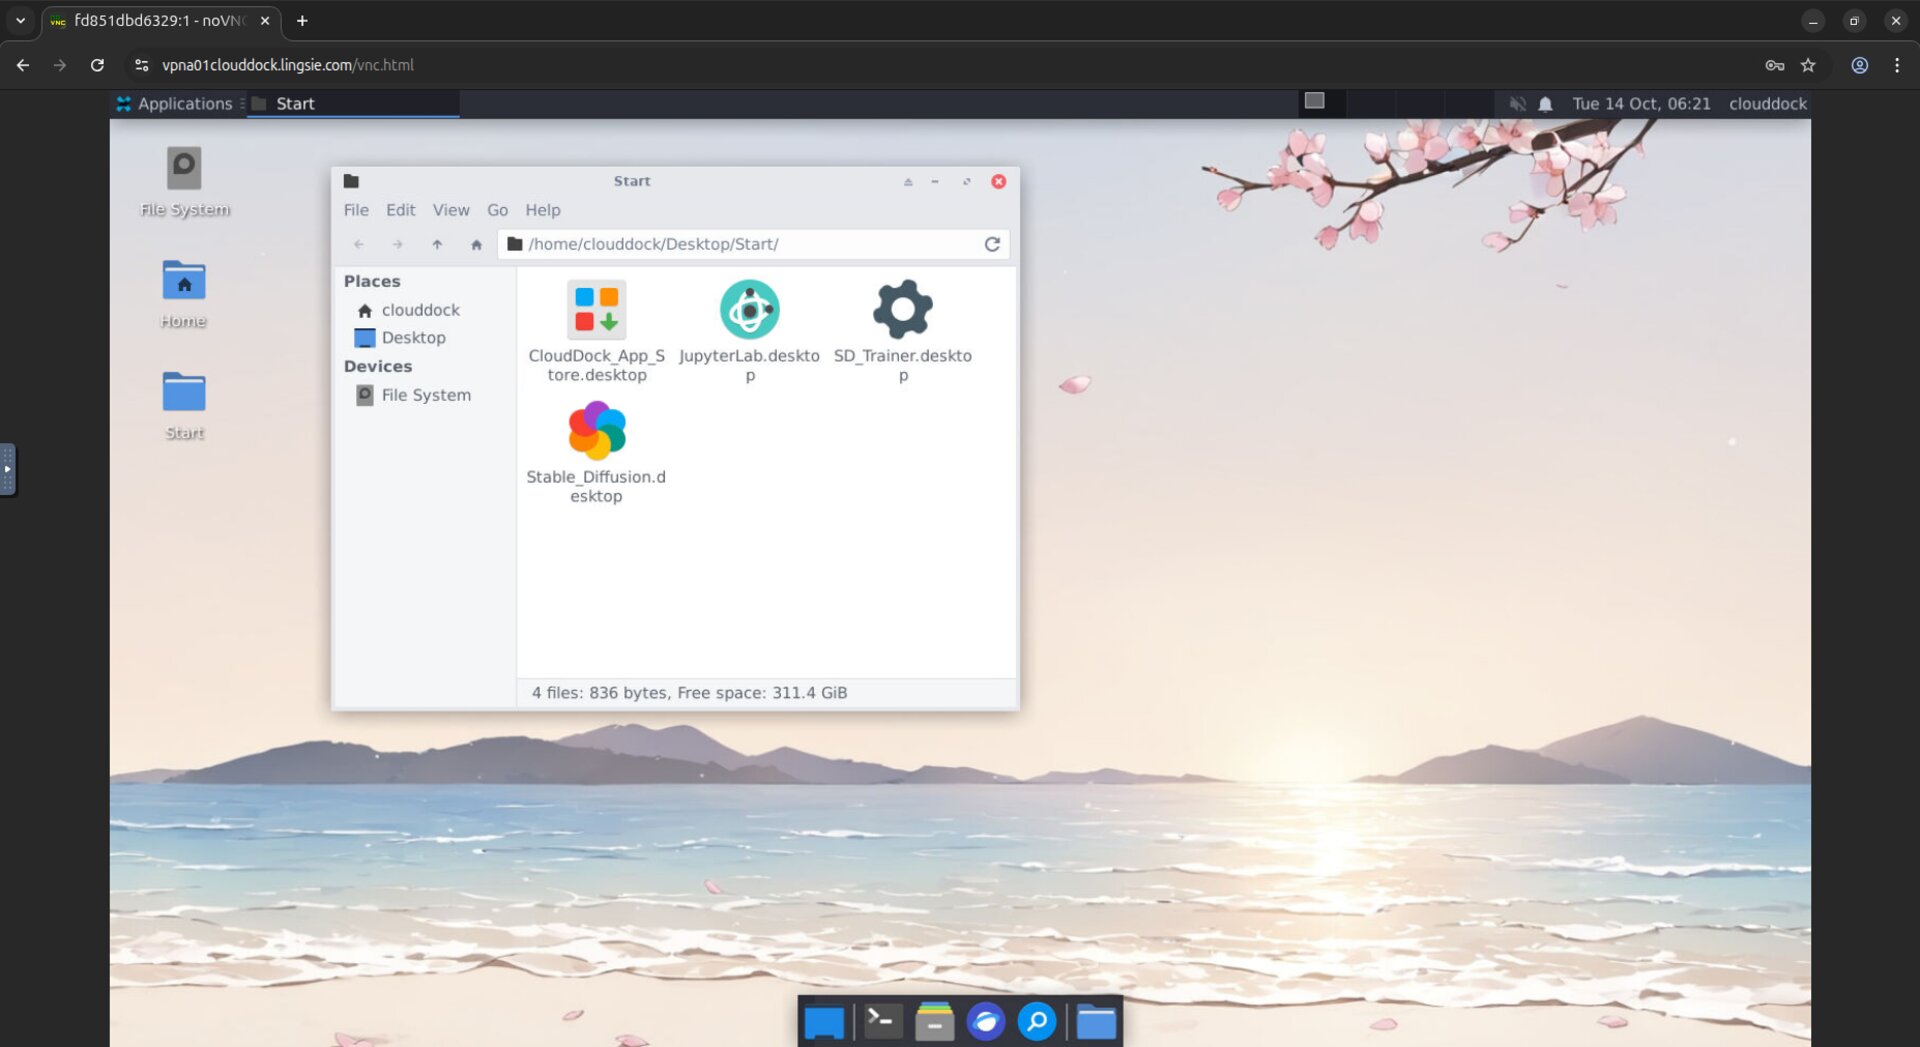The width and height of the screenshot is (1920, 1047).
Task: Open the Go menu
Action: click(497, 210)
